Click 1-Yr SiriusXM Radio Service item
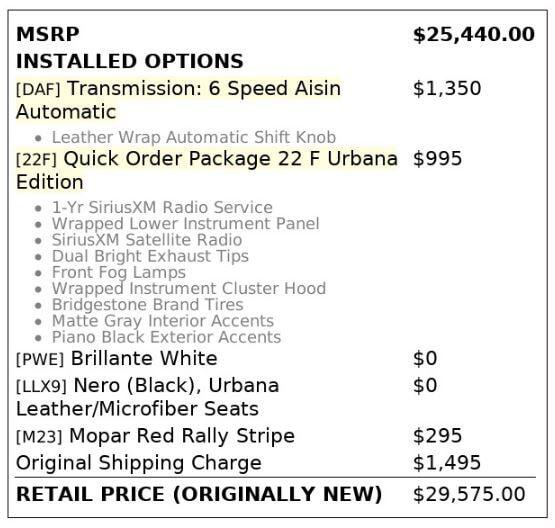 162,207
